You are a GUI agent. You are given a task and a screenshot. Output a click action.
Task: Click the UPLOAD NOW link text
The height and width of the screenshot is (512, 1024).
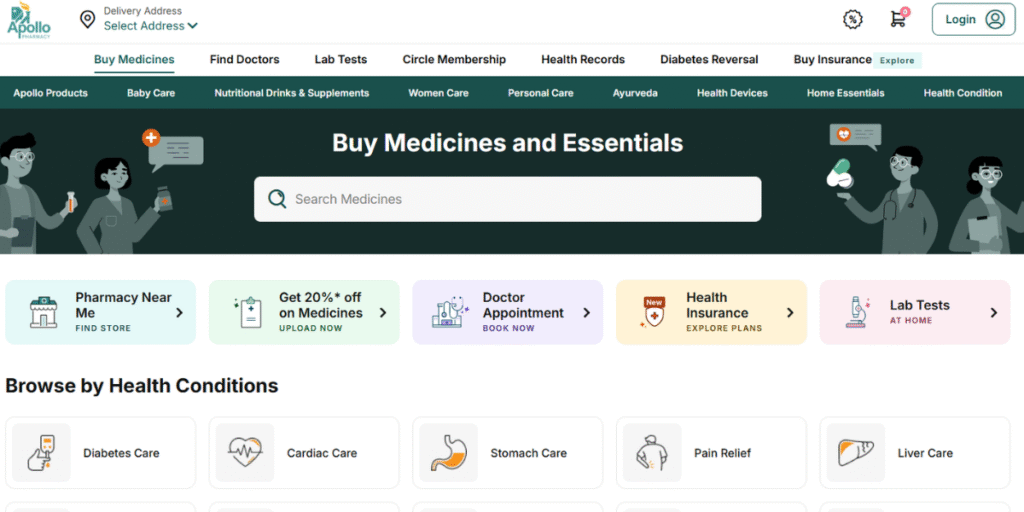click(311, 328)
